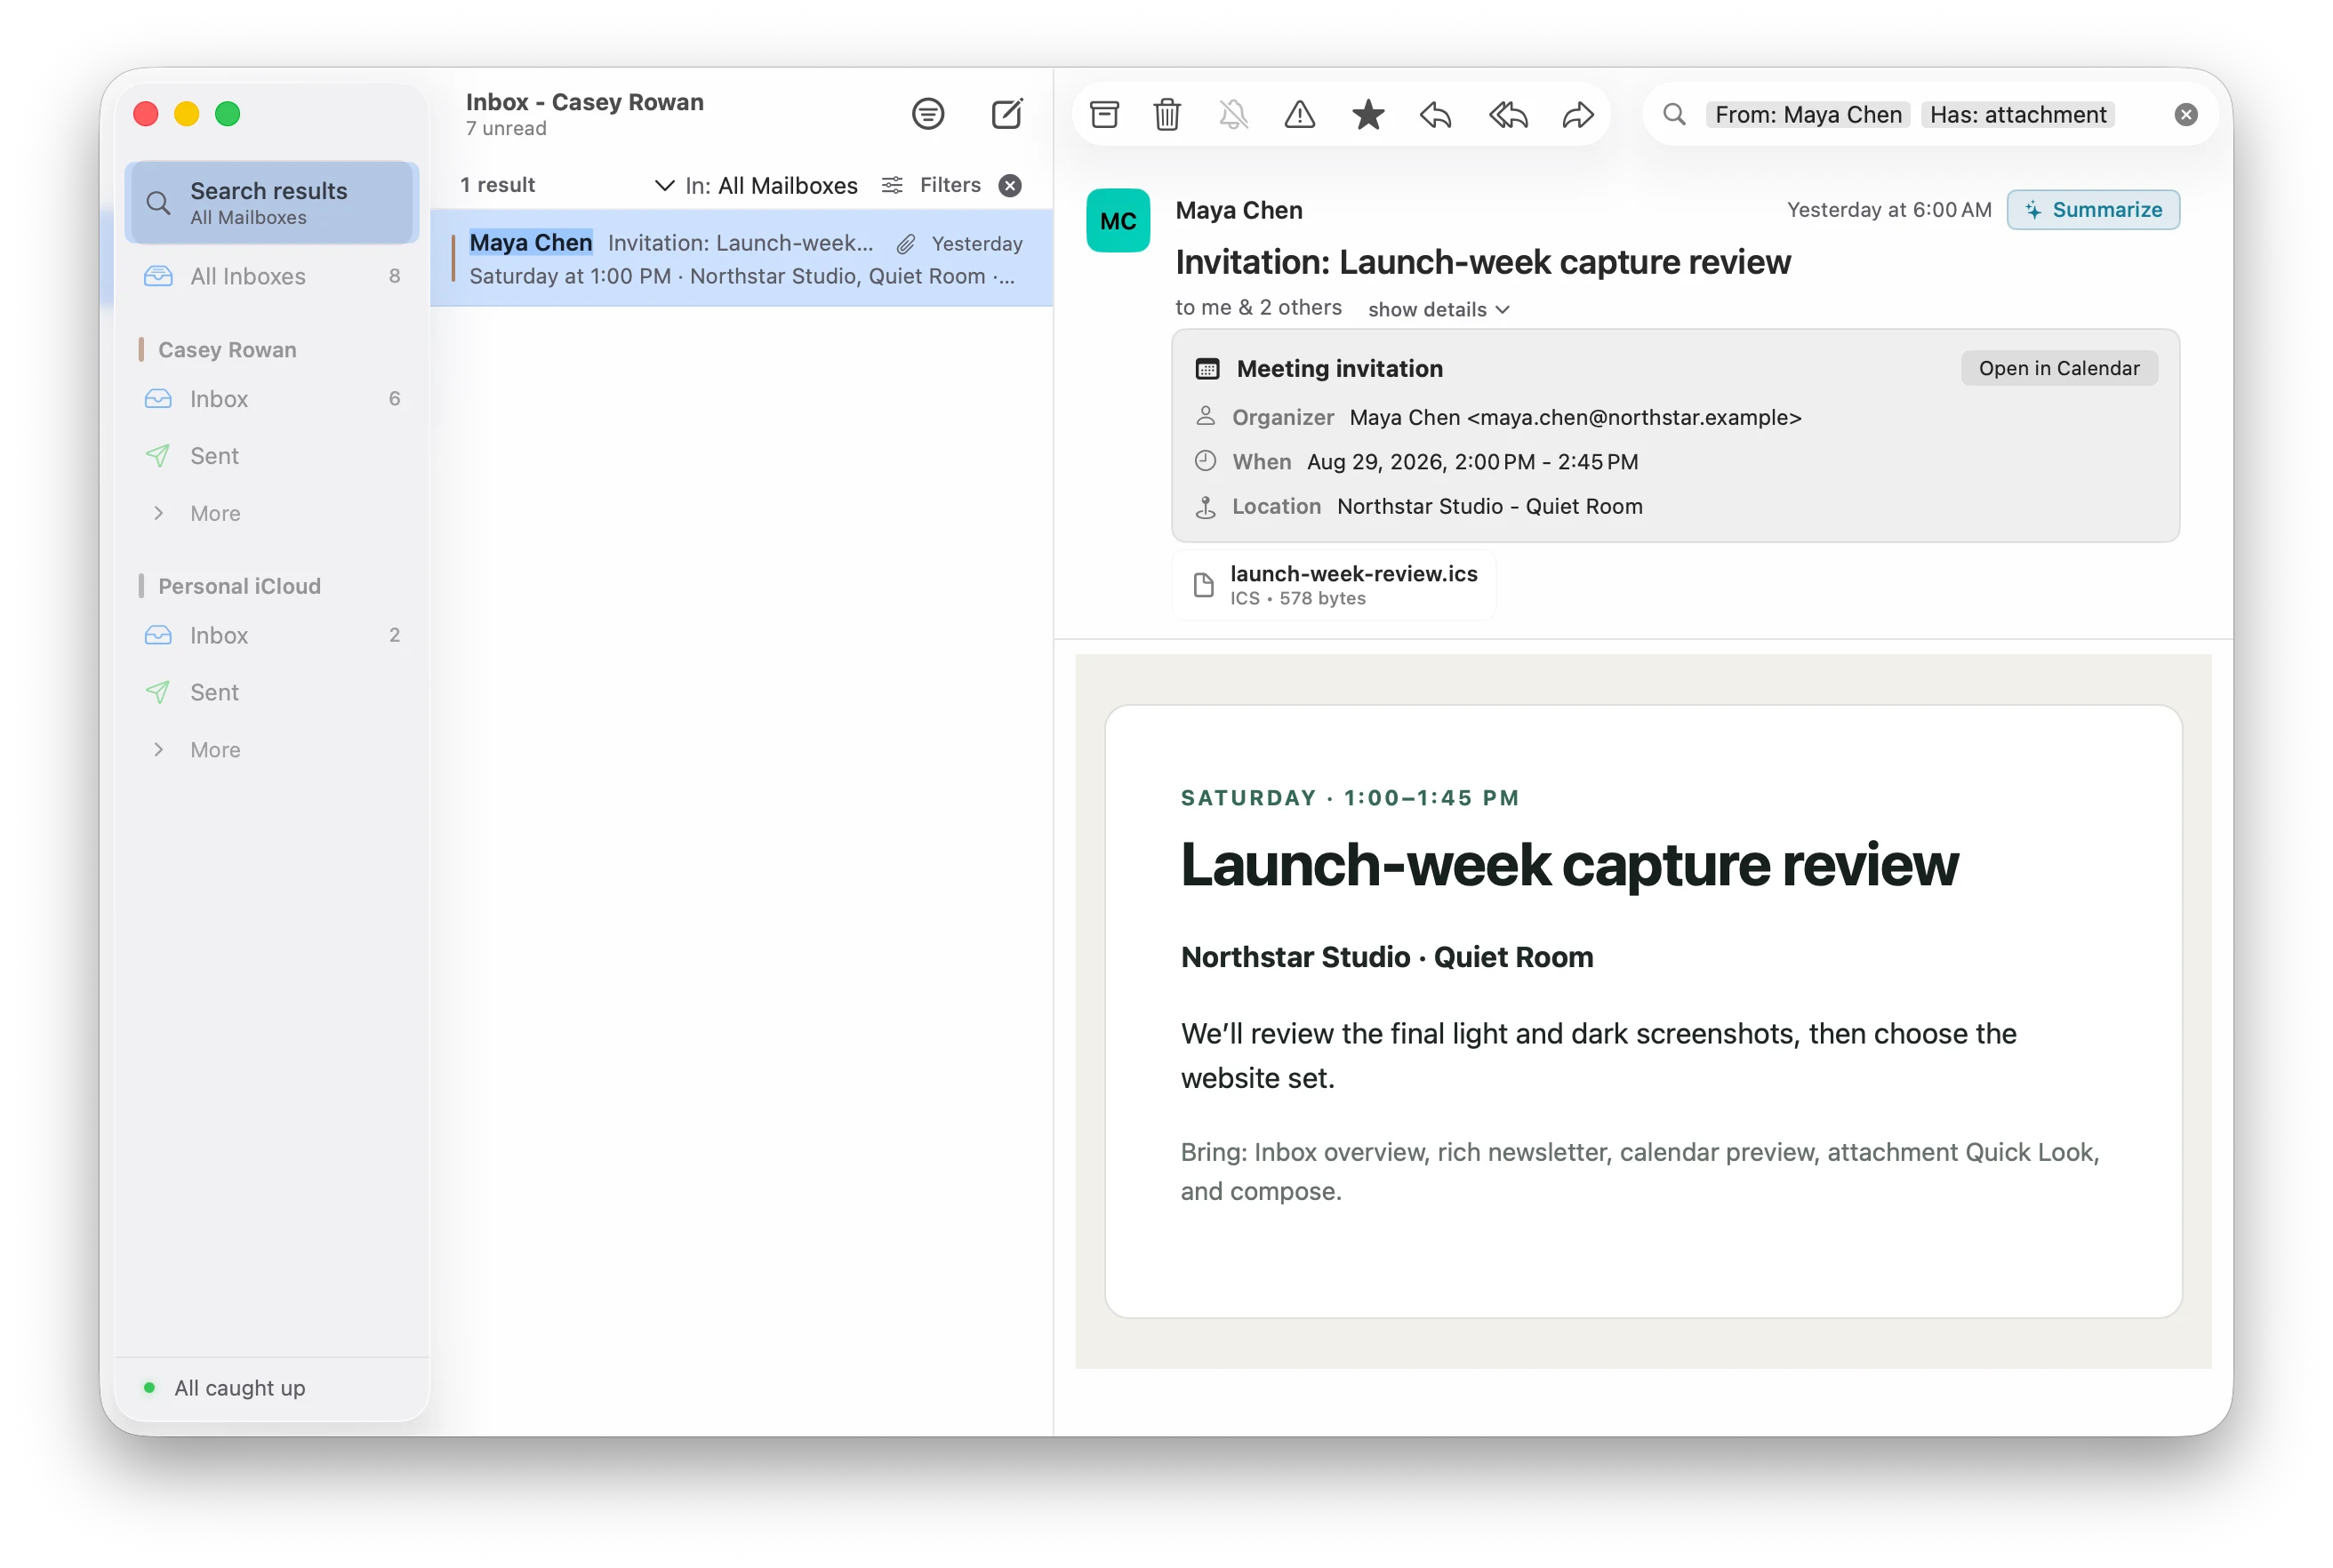2333x1568 pixels.
Task: Click the MC sender avatar
Action: tap(1117, 220)
